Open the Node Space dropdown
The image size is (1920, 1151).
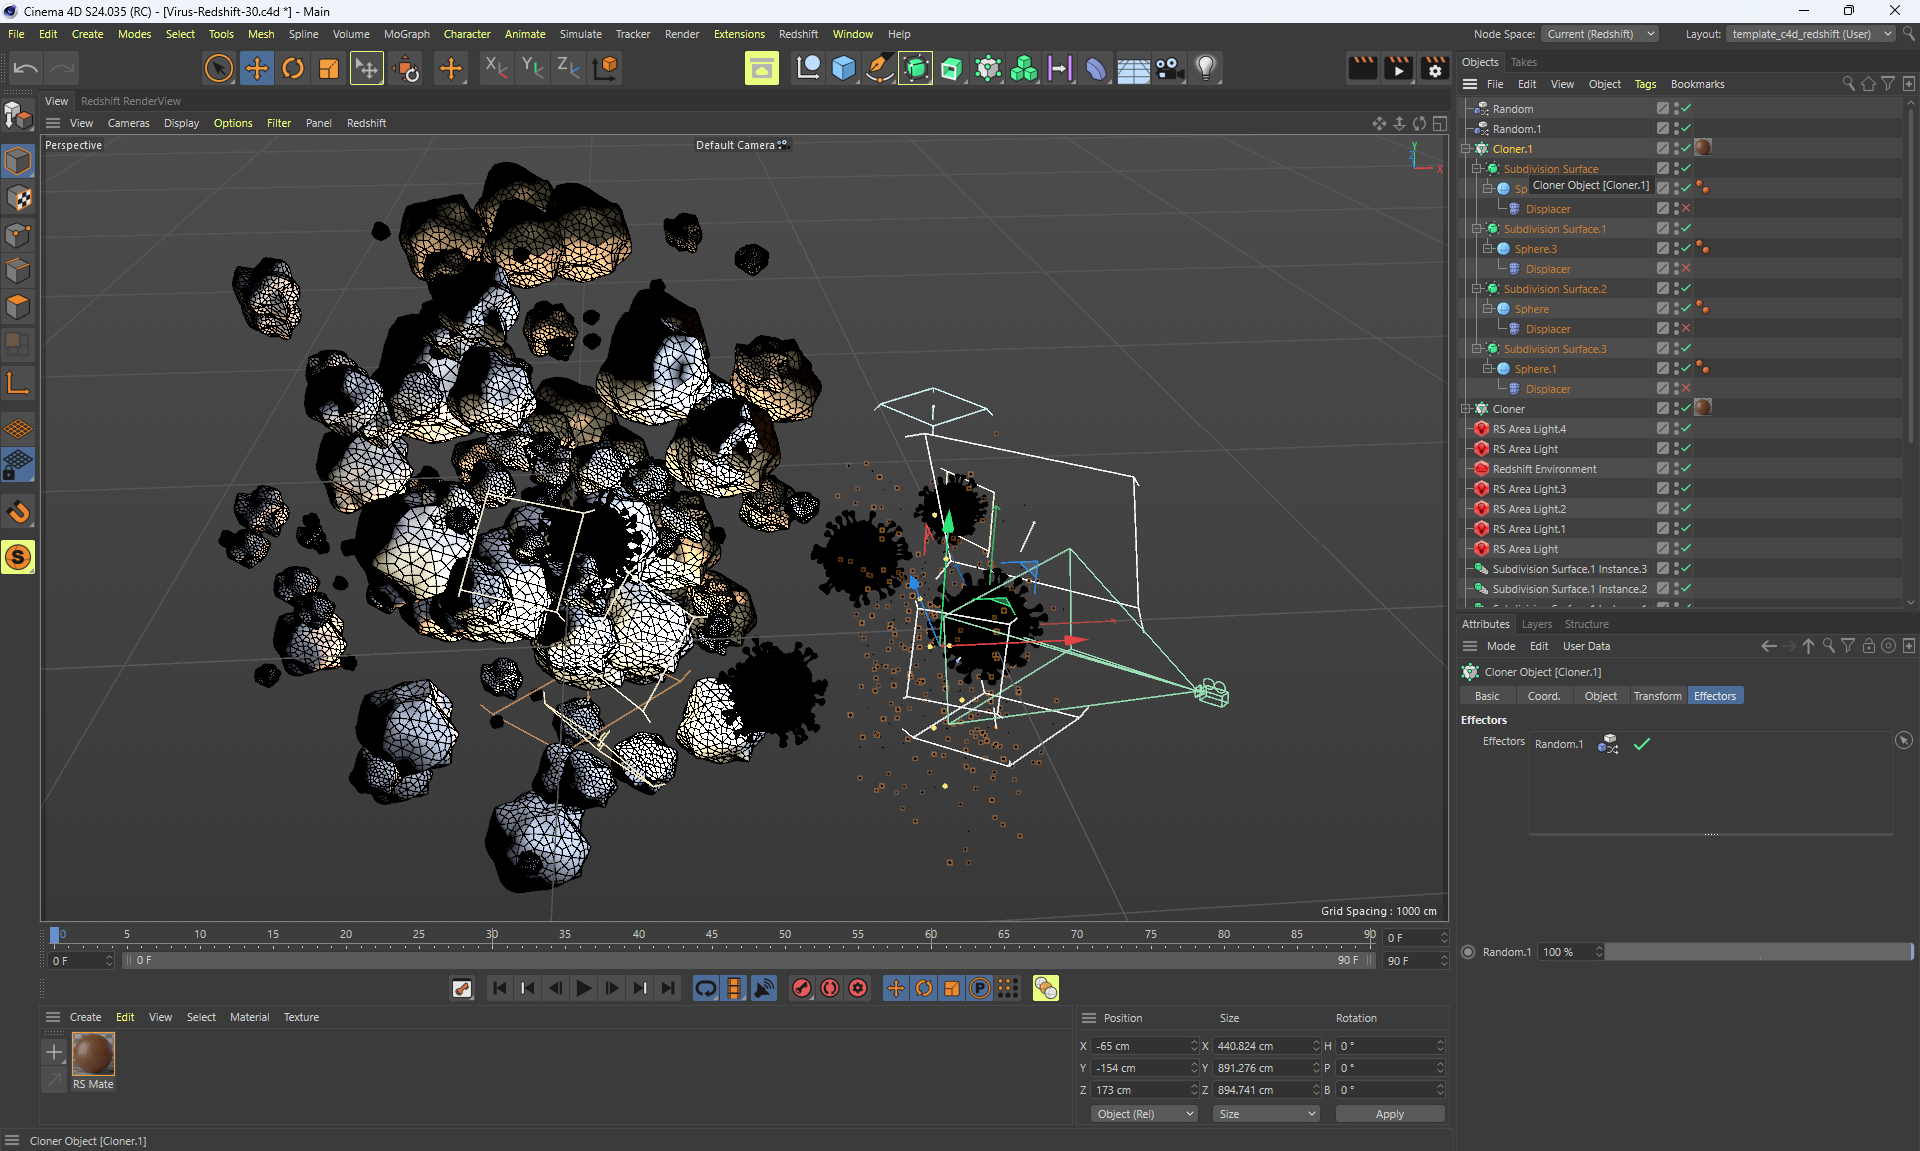point(1599,34)
